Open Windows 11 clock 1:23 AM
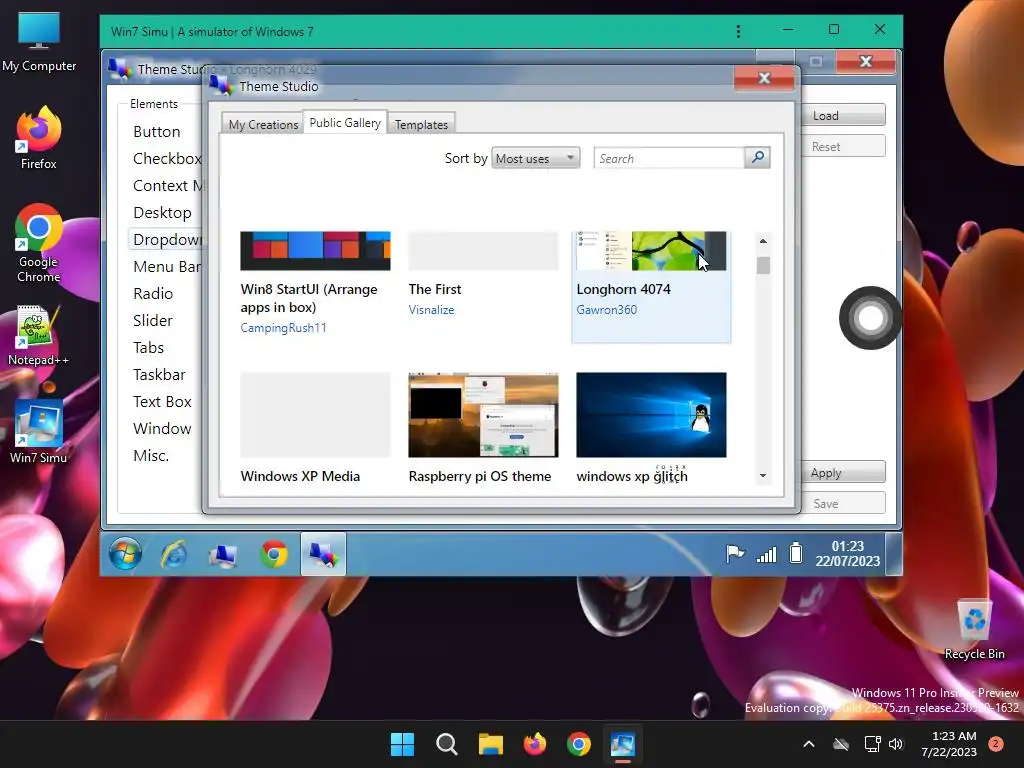 pos(949,744)
